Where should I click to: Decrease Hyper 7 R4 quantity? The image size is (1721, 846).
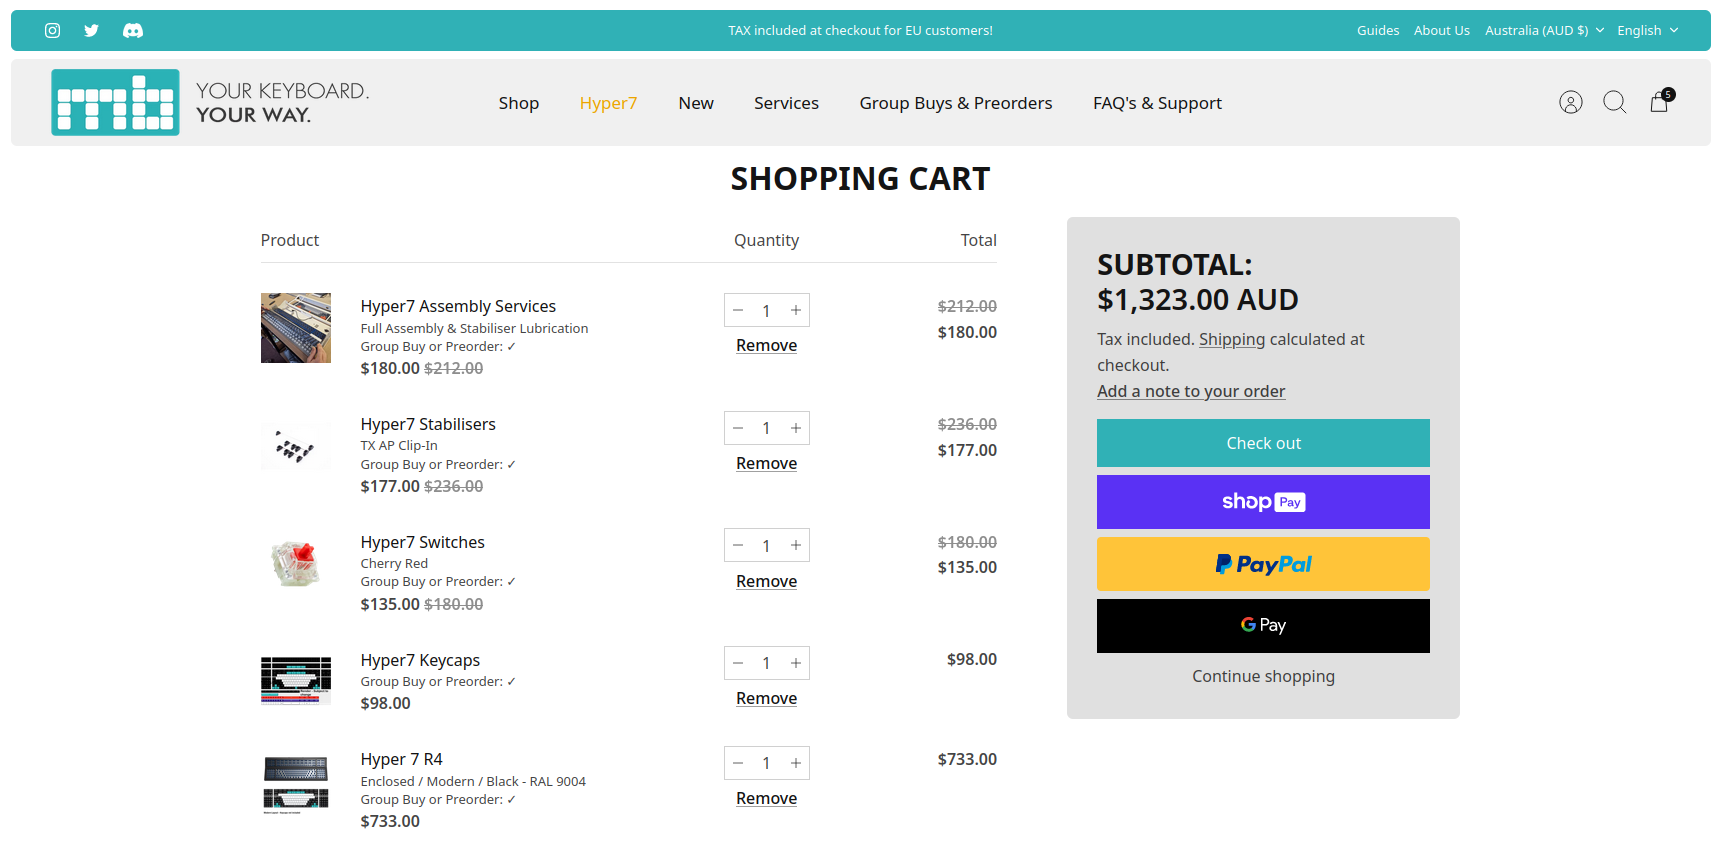[738, 763]
